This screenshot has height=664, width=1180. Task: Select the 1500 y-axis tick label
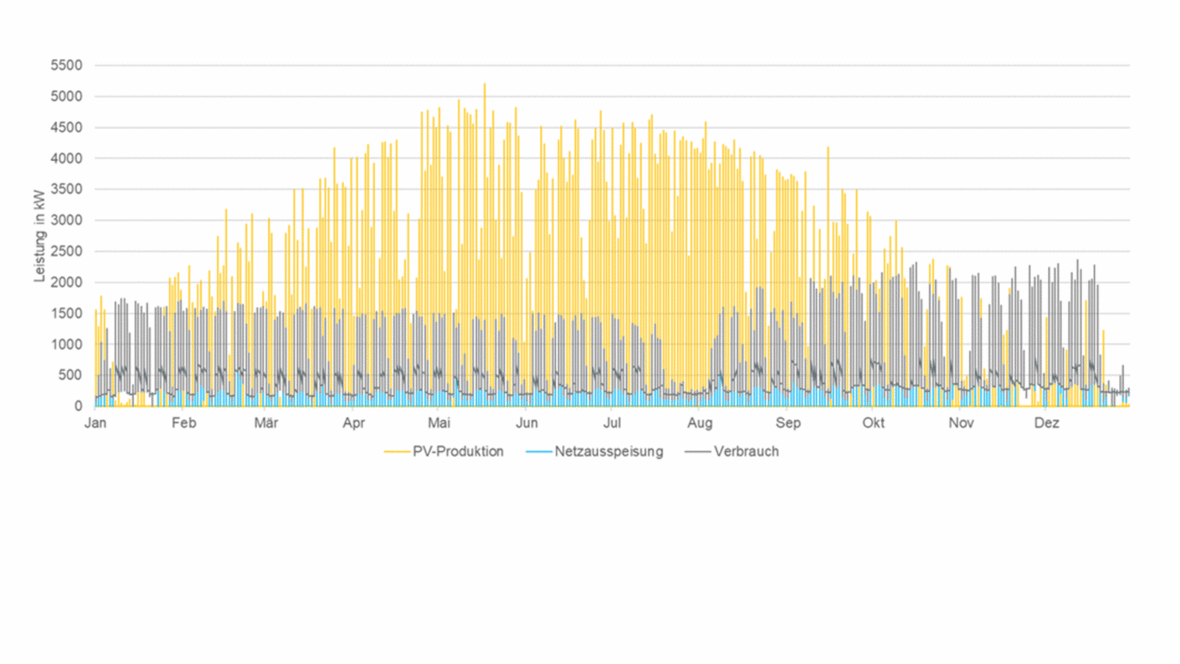(x=67, y=313)
